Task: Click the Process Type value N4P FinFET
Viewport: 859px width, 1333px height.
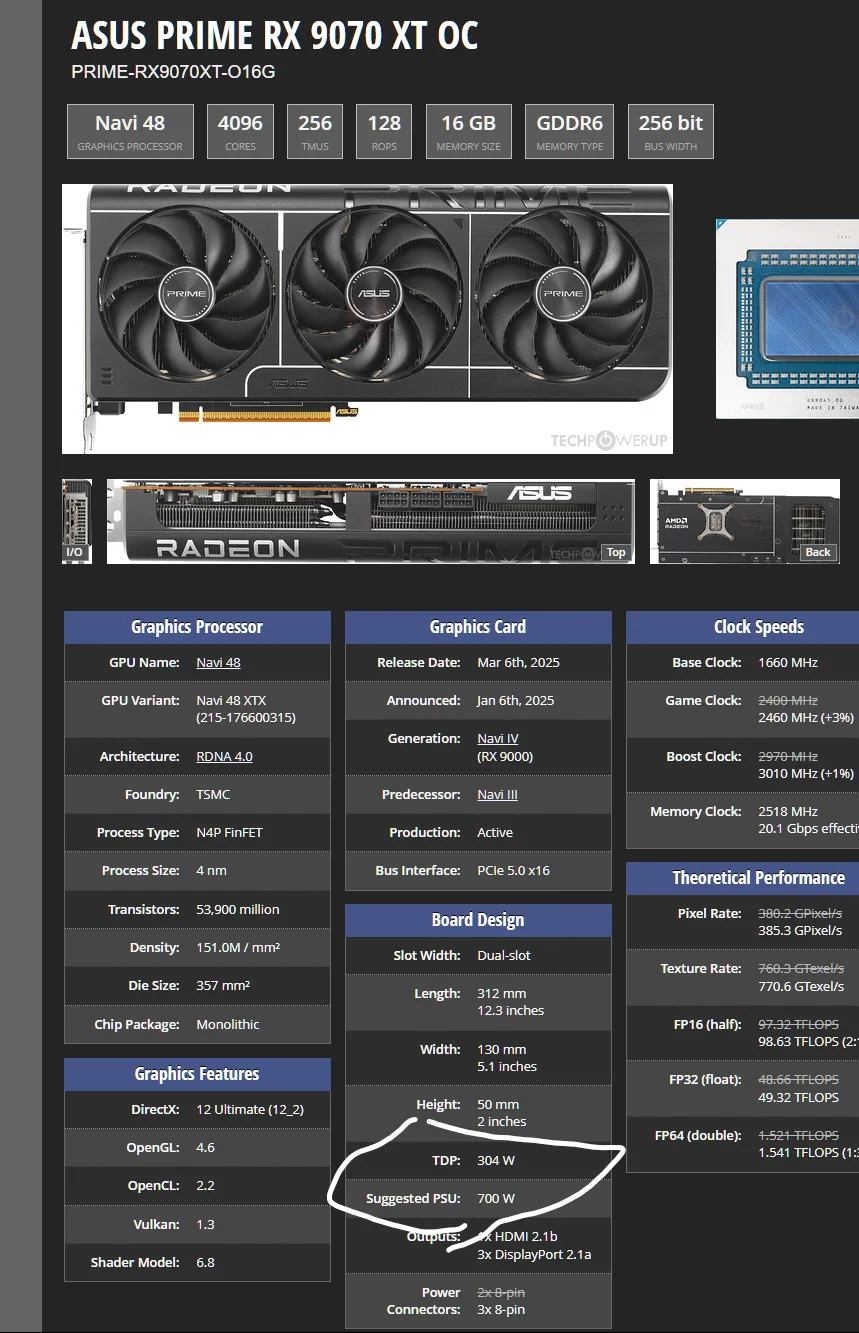Action: (x=229, y=832)
